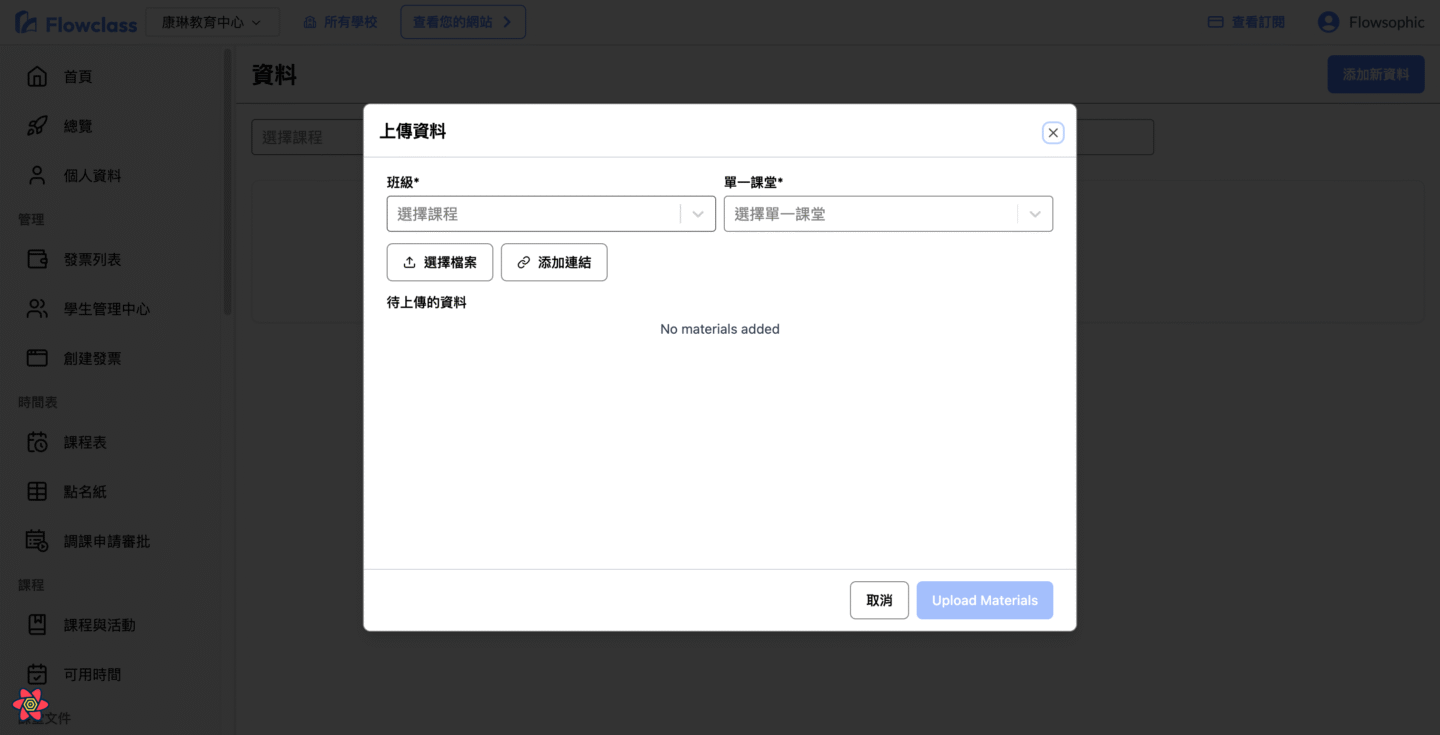Image resolution: width=1440 pixels, height=735 pixels.
Task: Click the home icon in the sidebar
Action: click(37, 77)
